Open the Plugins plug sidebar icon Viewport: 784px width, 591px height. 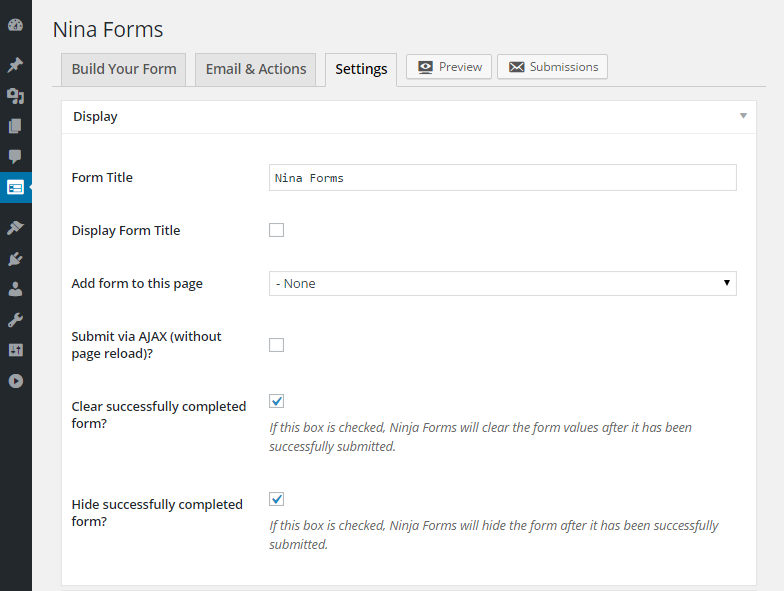16,258
